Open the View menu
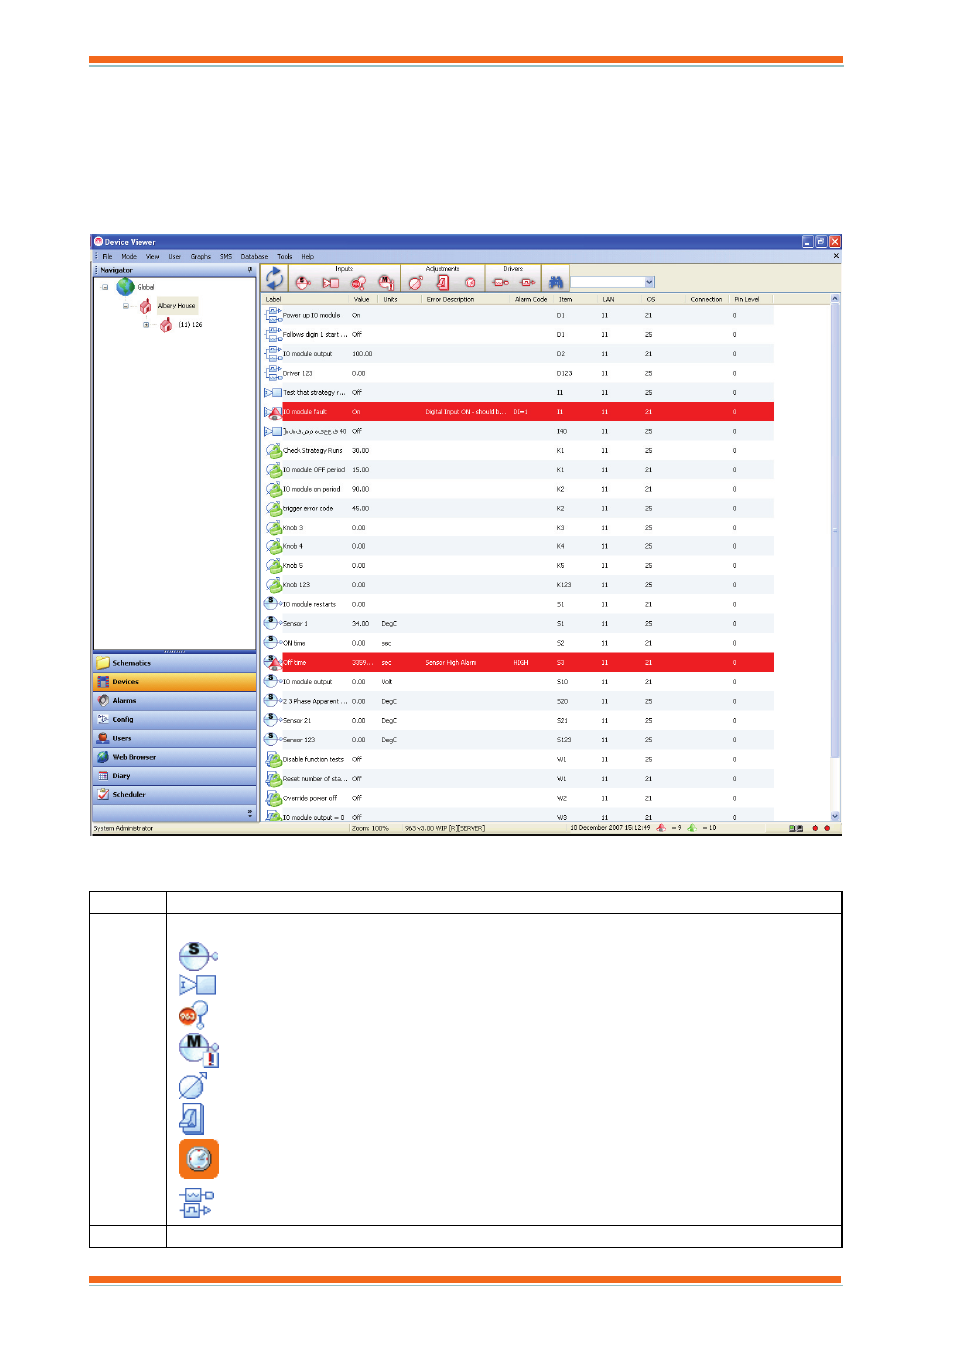This screenshot has height=1350, width=954. [153, 257]
